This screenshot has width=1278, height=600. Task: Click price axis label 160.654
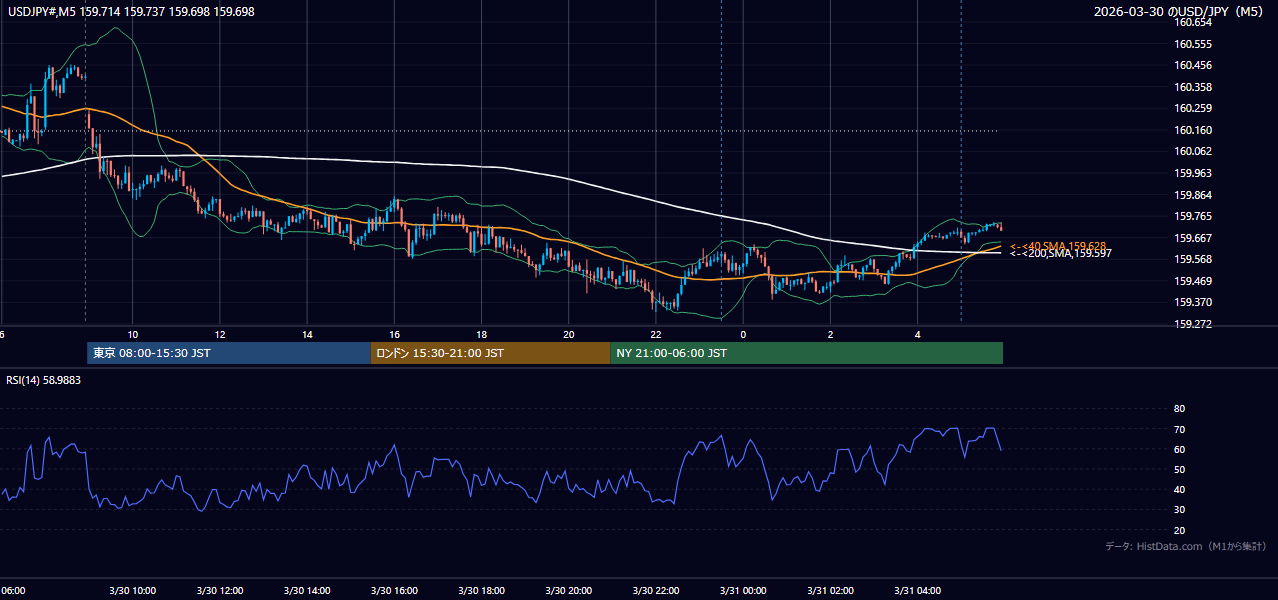1193,22
